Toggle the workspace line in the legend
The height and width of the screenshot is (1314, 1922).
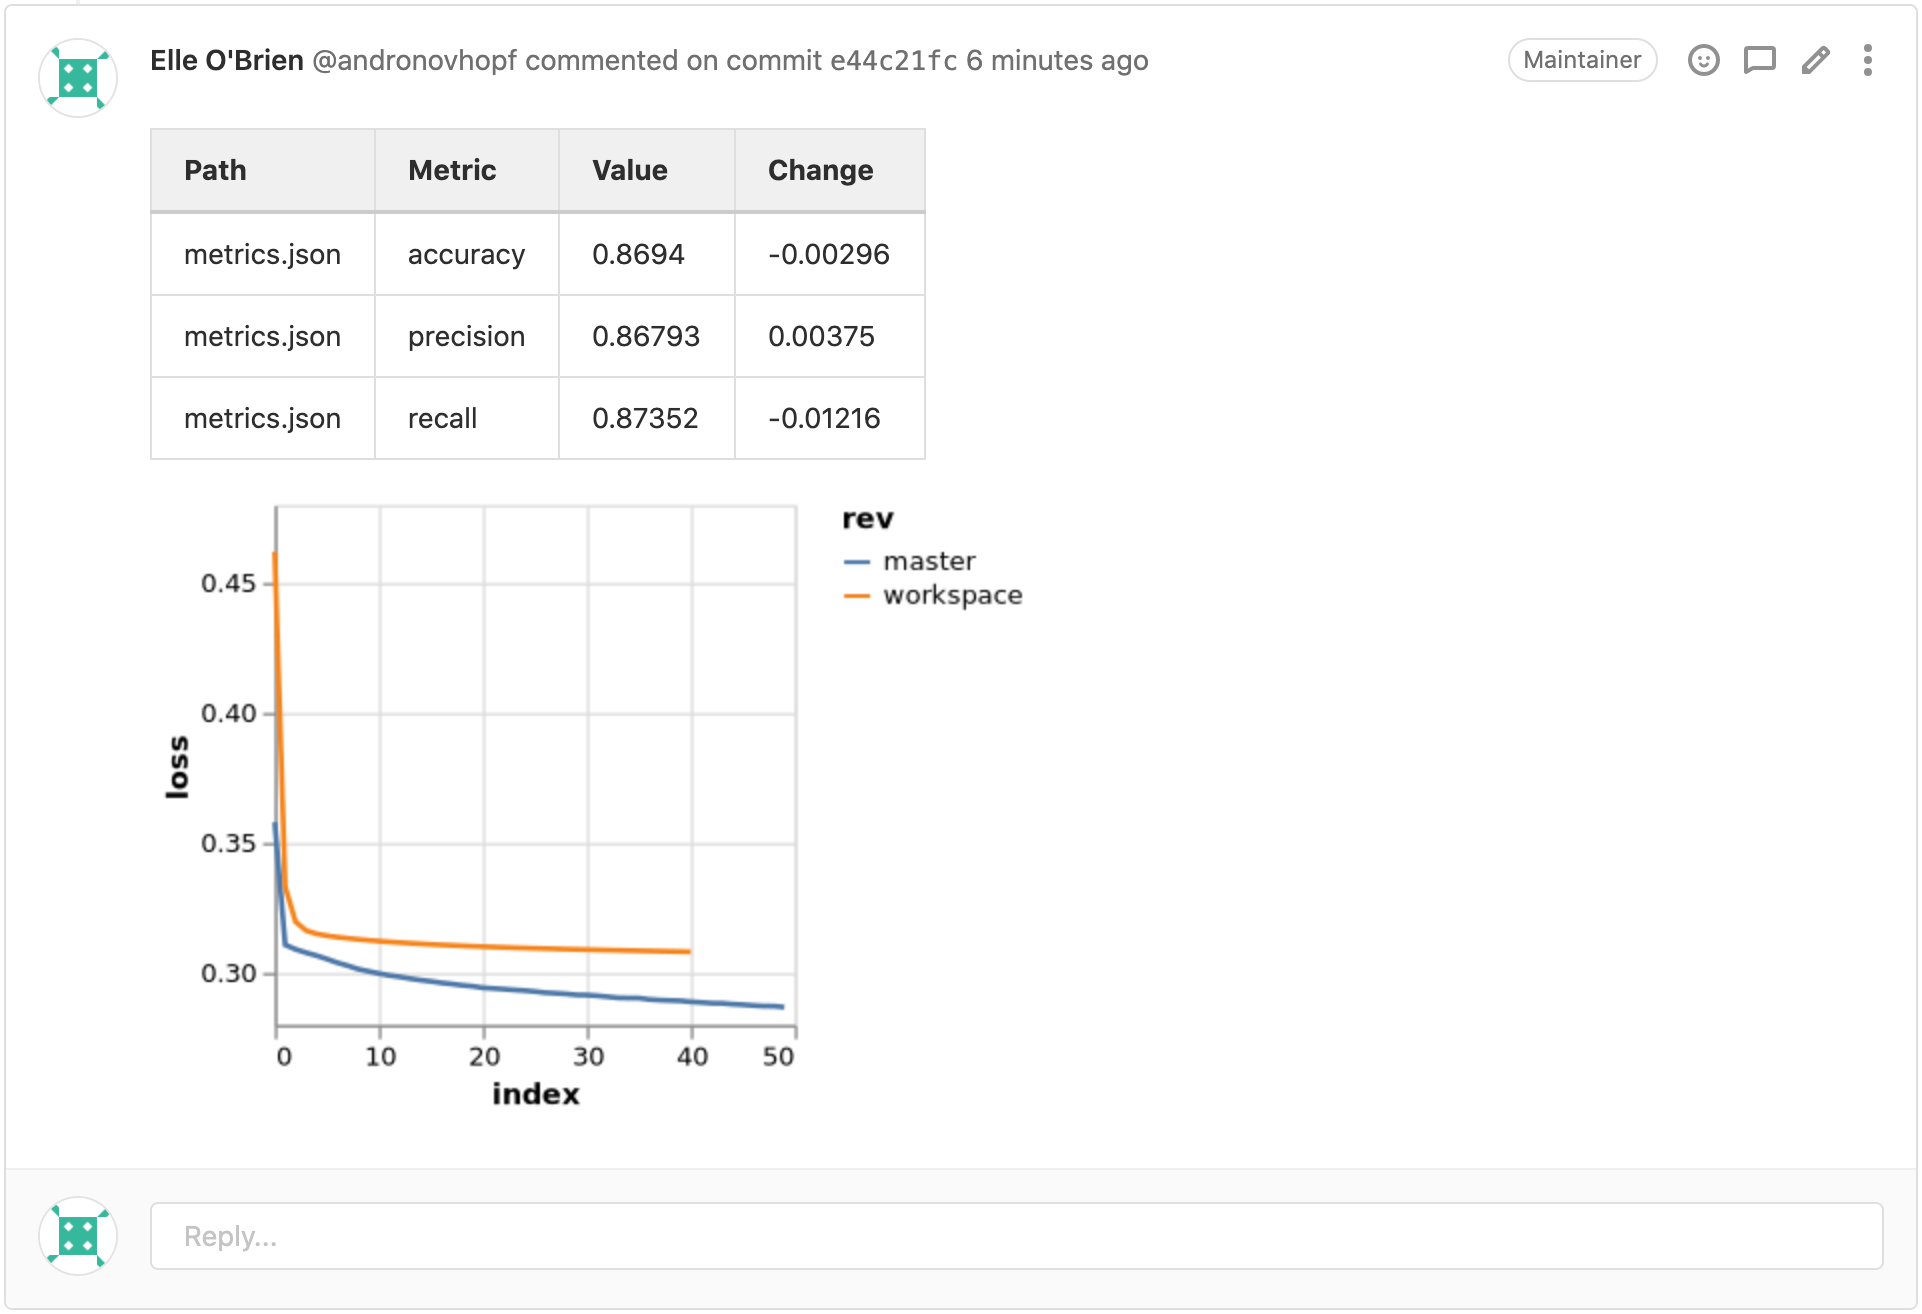[x=951, y=595]
